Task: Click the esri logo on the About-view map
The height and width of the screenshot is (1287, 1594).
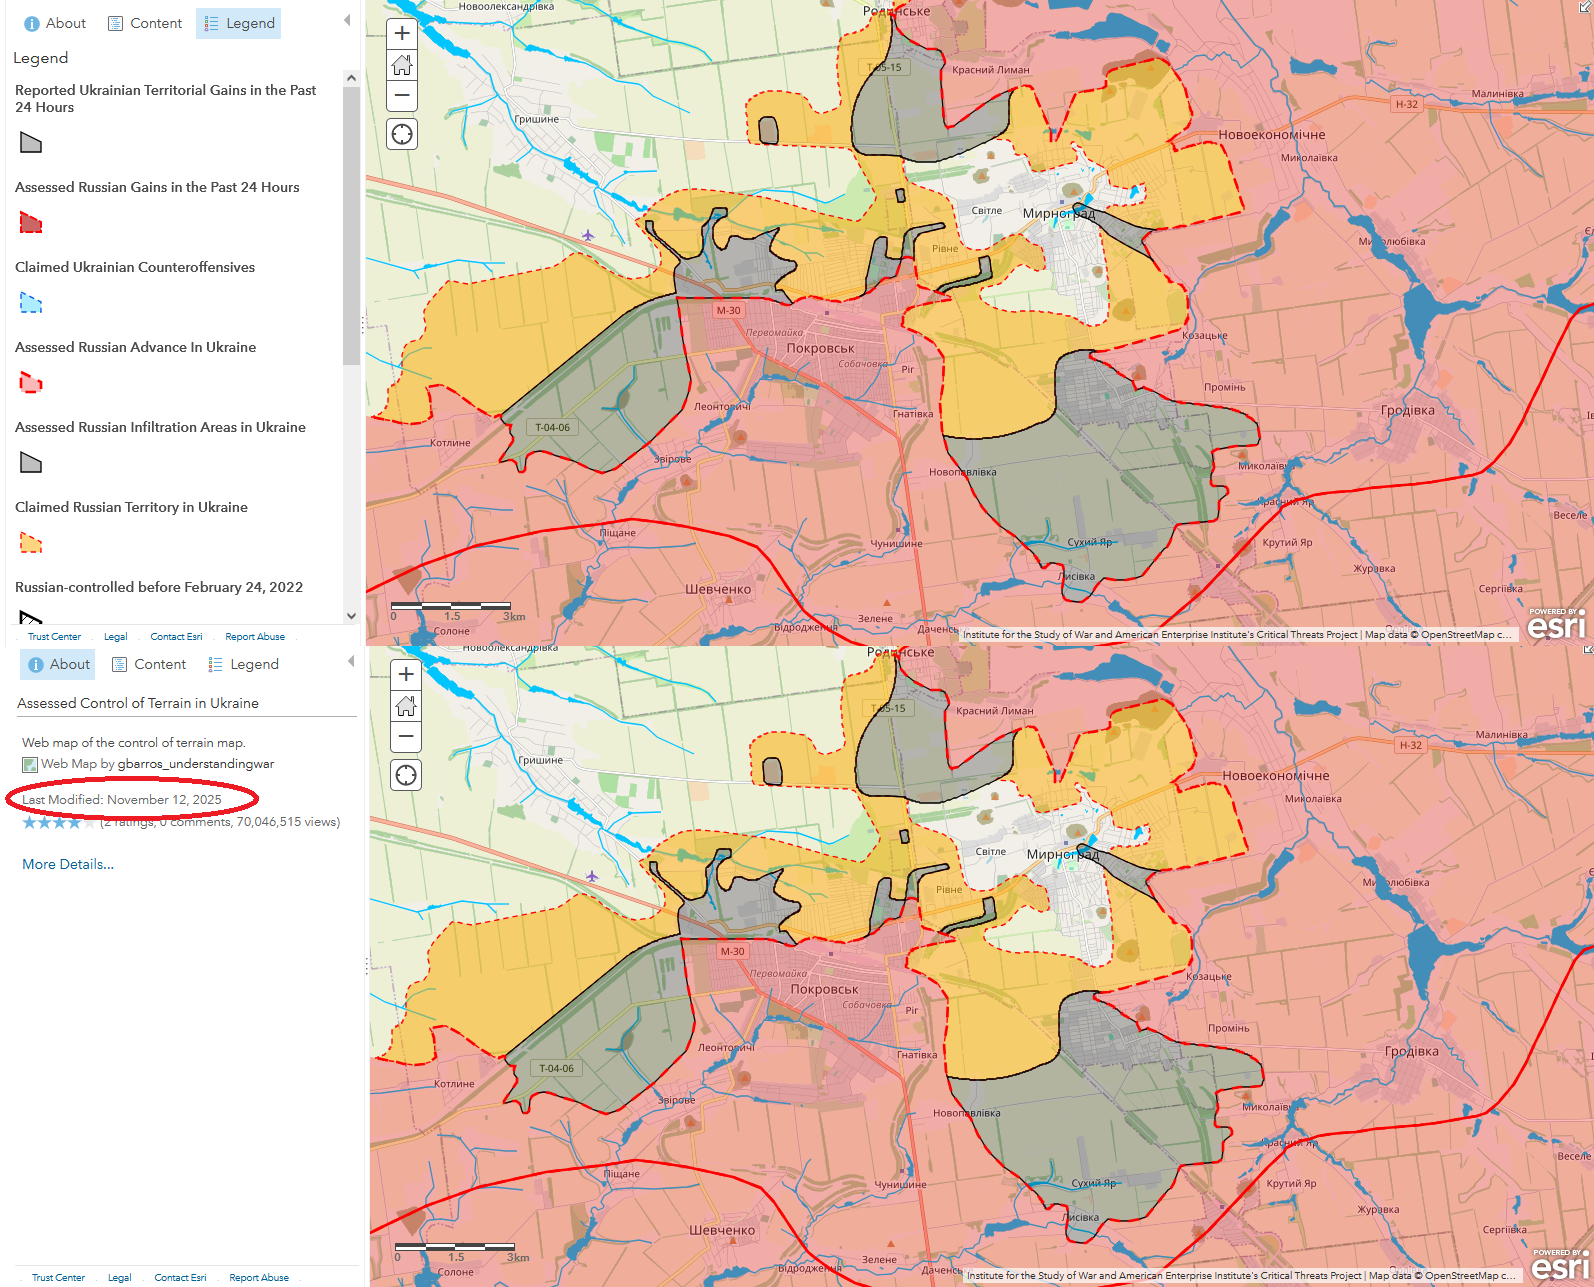Action: [1561, 1265]
